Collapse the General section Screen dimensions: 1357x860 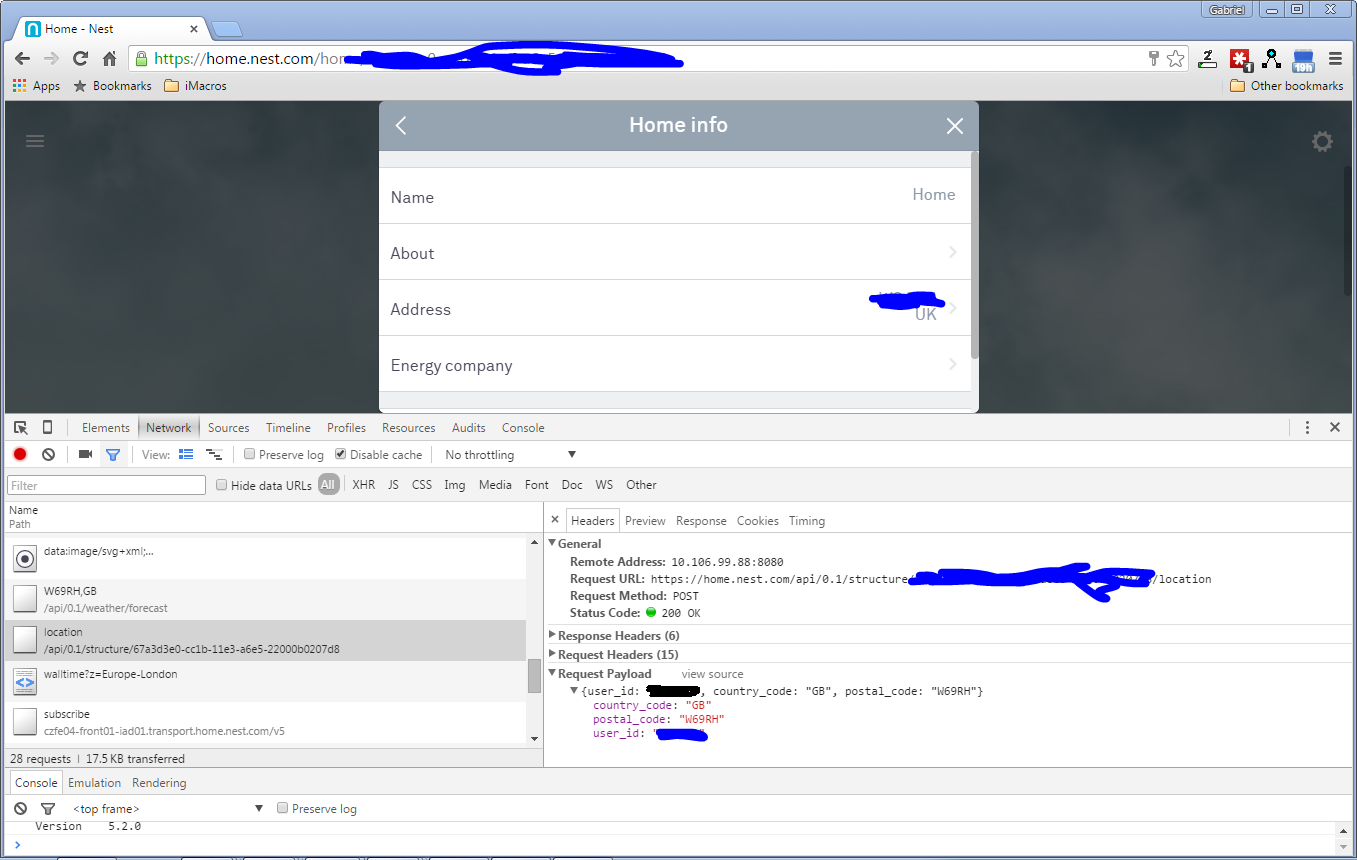tap(552, 543)
